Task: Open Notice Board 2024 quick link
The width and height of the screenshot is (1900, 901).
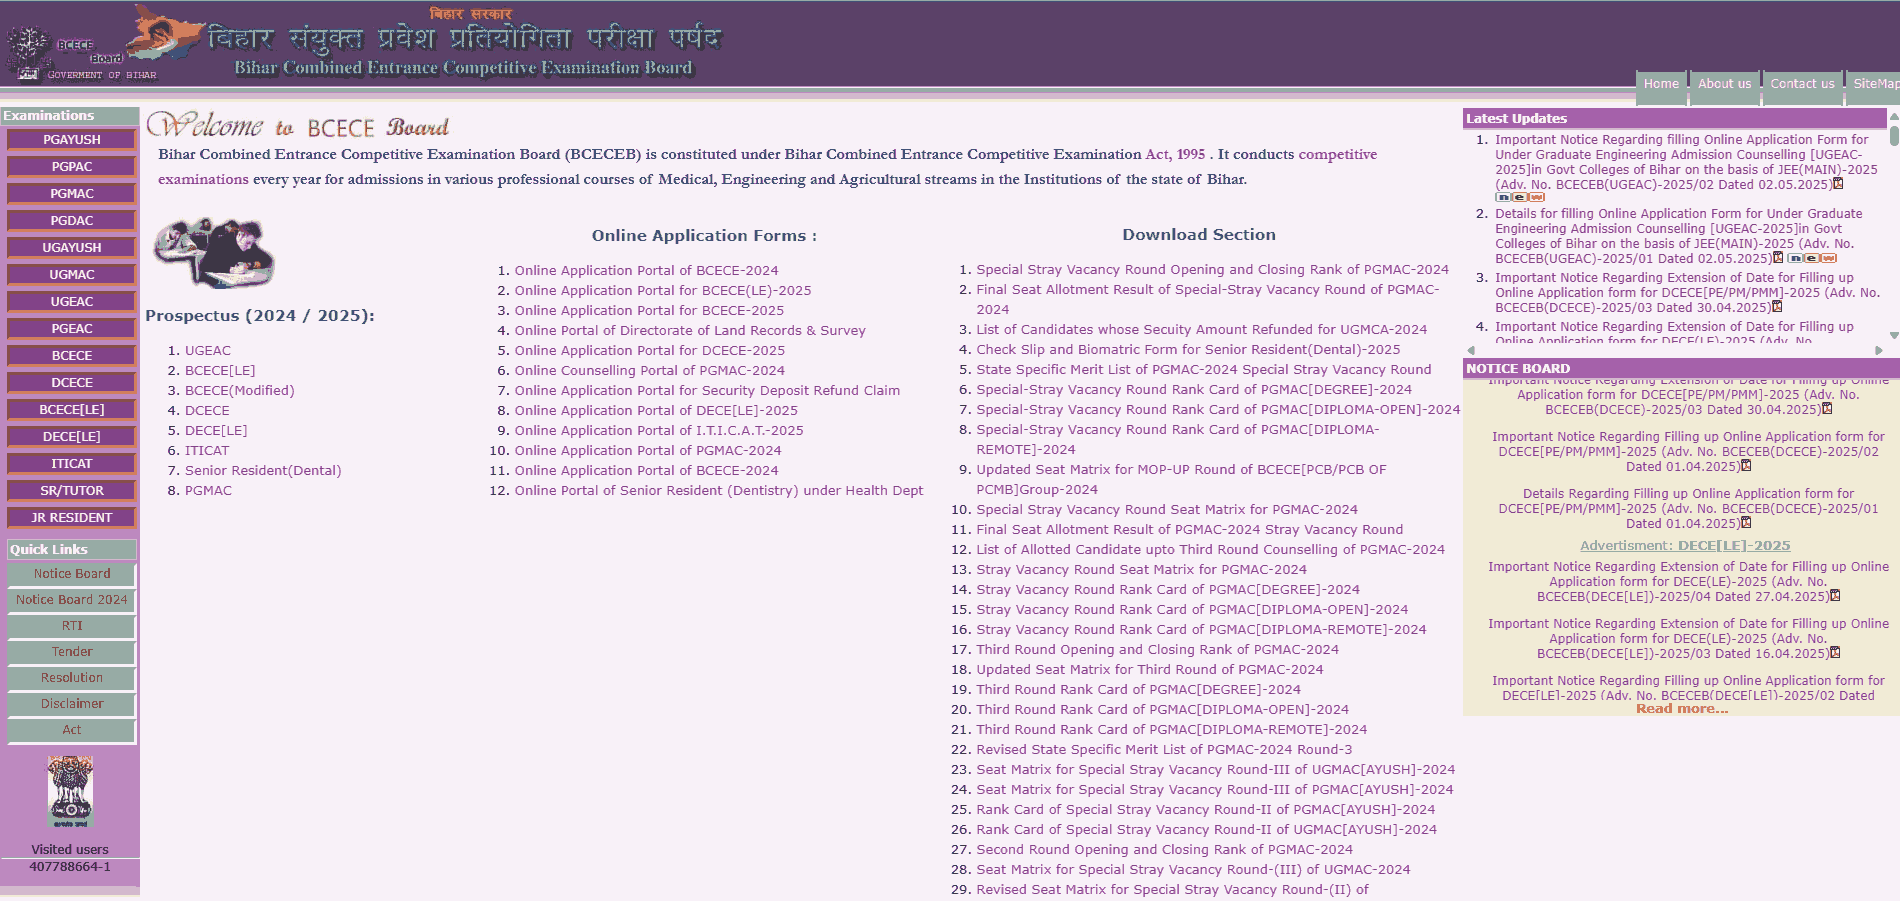Action: click(71, 600)
